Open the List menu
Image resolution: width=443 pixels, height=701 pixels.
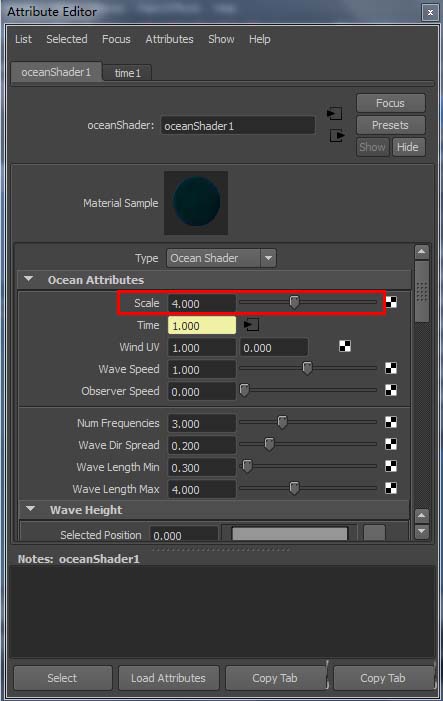tap(23, 39)
